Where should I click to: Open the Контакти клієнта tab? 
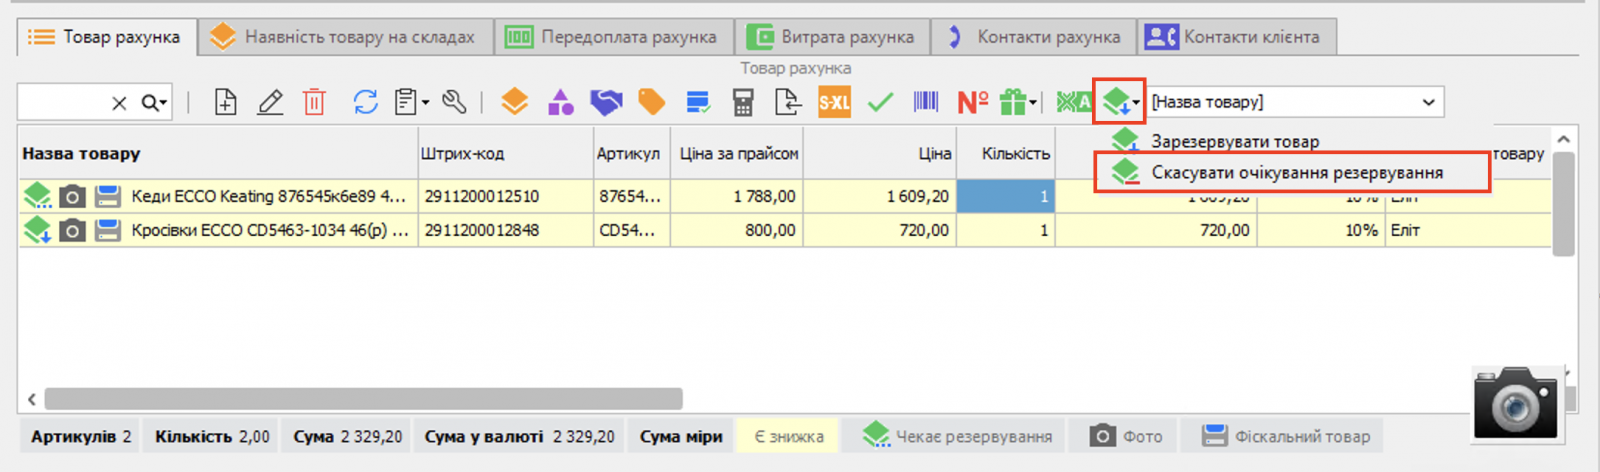click(x=1236, y=37)
